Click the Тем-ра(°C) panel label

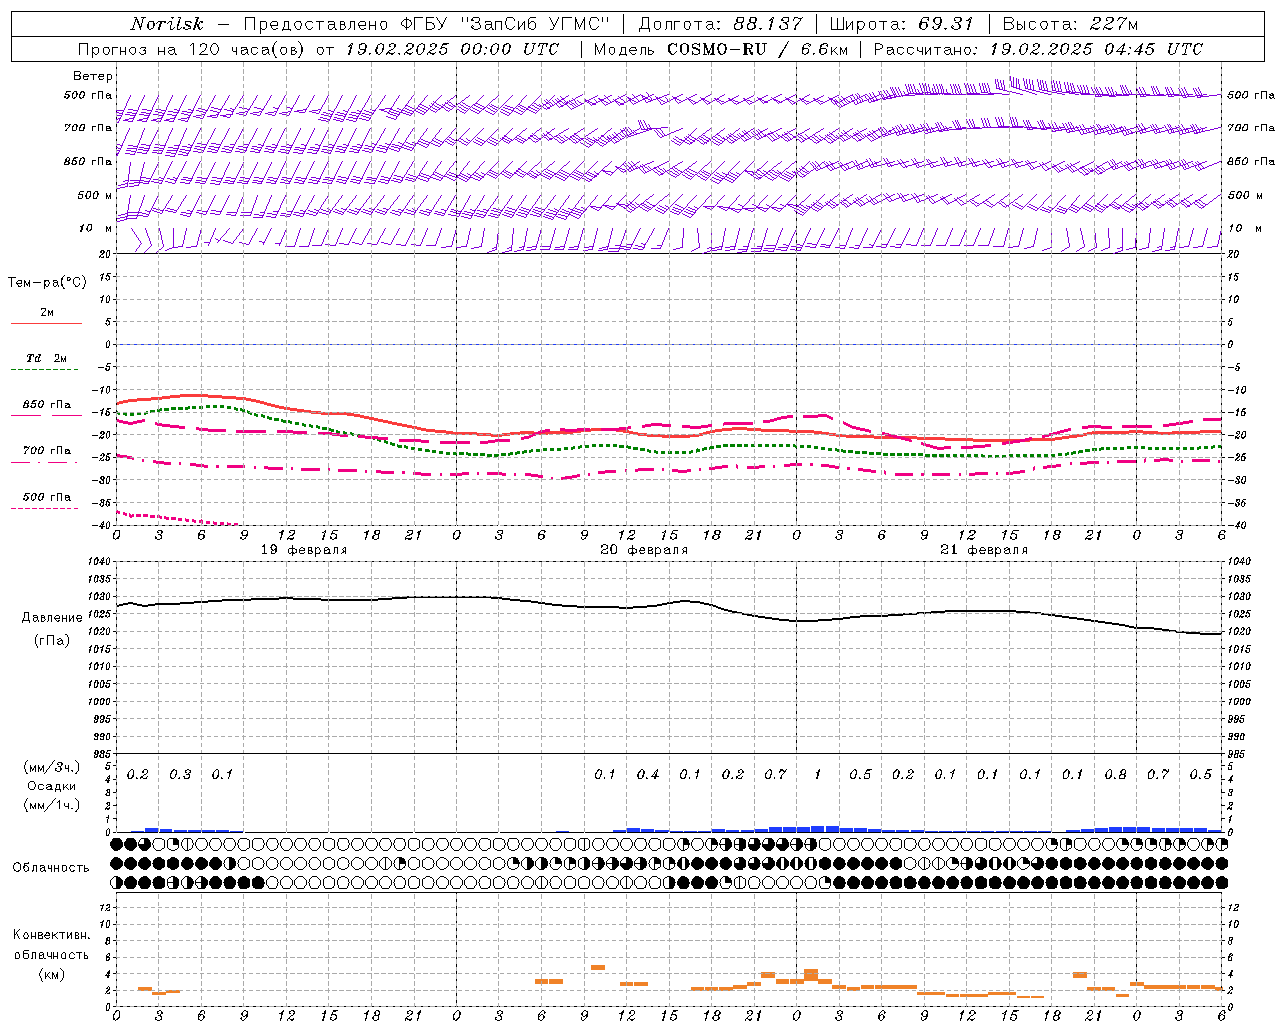(x=47, y=282)
